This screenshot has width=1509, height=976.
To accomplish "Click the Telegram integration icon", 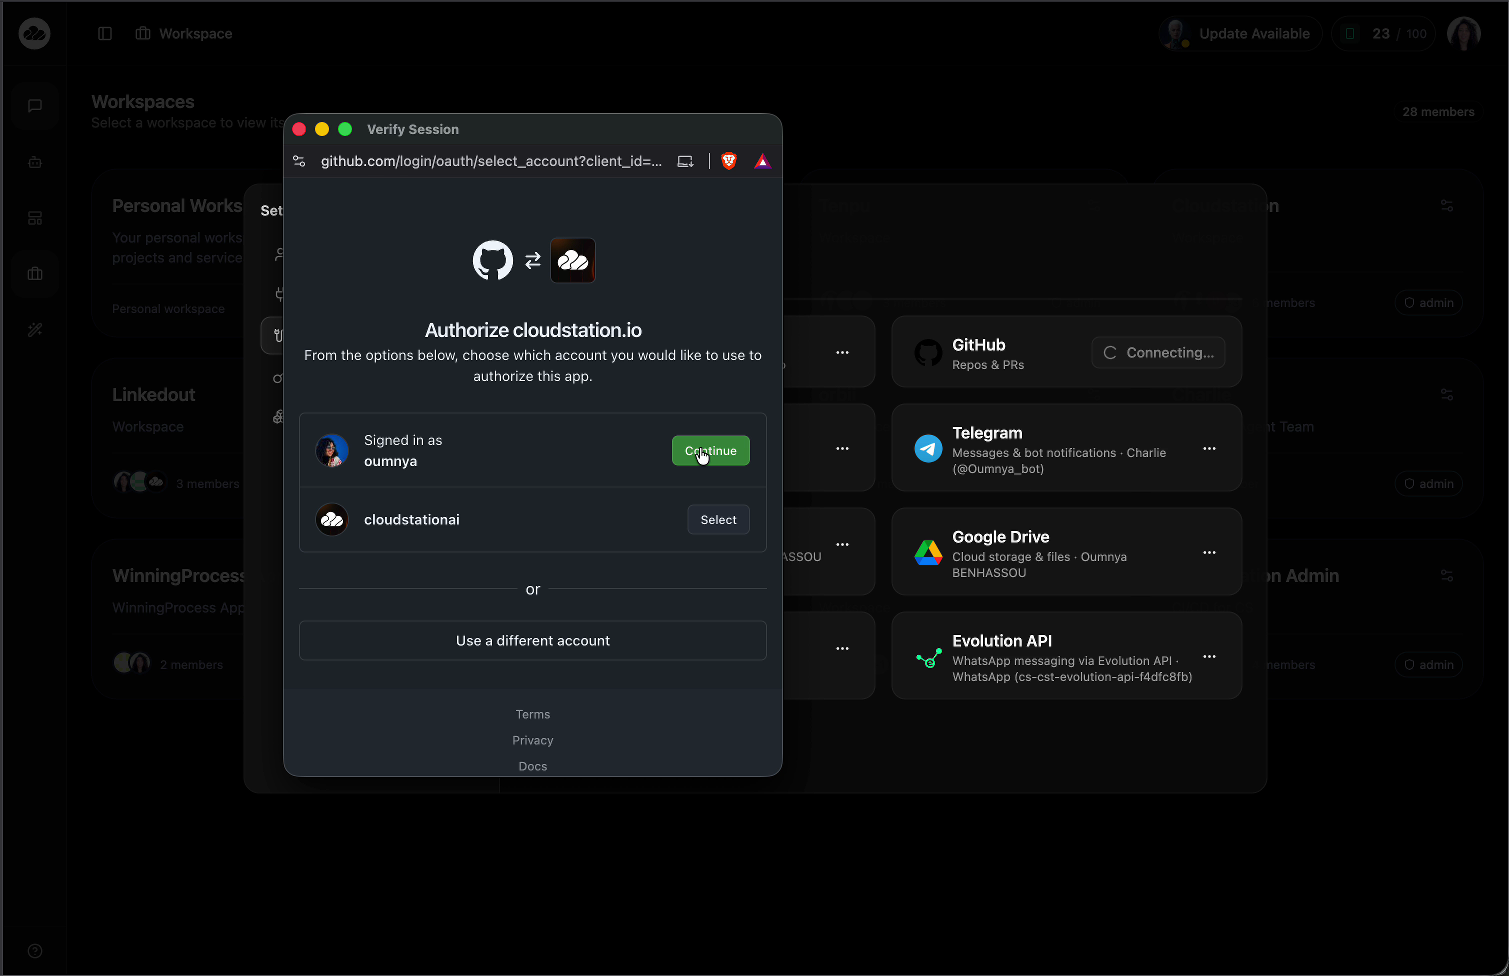I will pyautogui.click(x=928, y=449).
